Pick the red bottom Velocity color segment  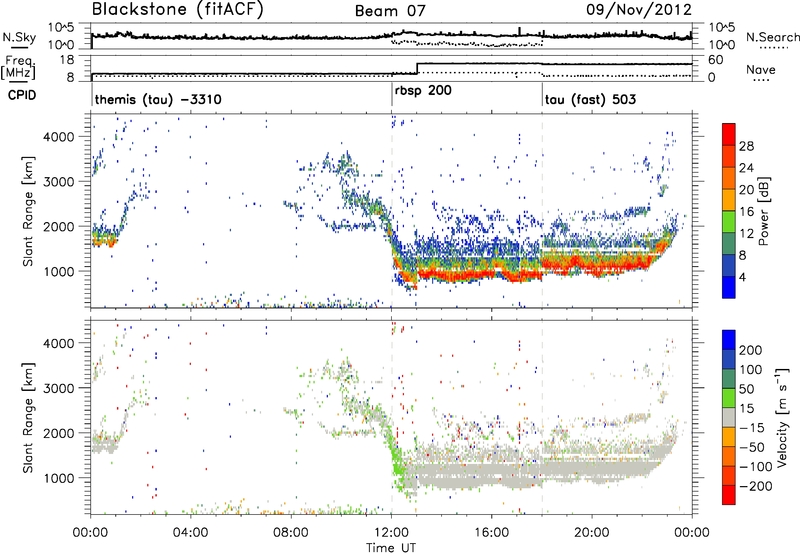tap(729, 495)
